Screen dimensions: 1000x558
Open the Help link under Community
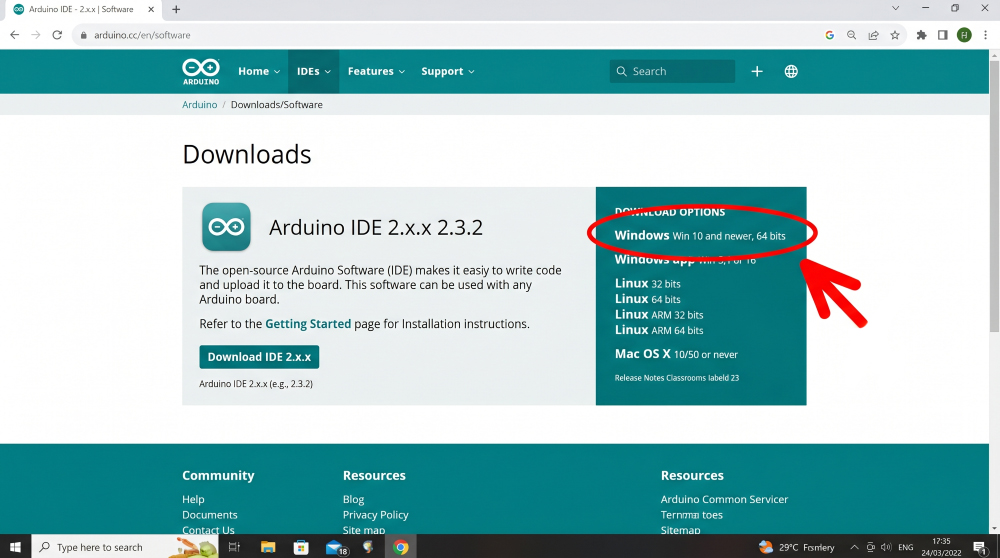(193, 499)
